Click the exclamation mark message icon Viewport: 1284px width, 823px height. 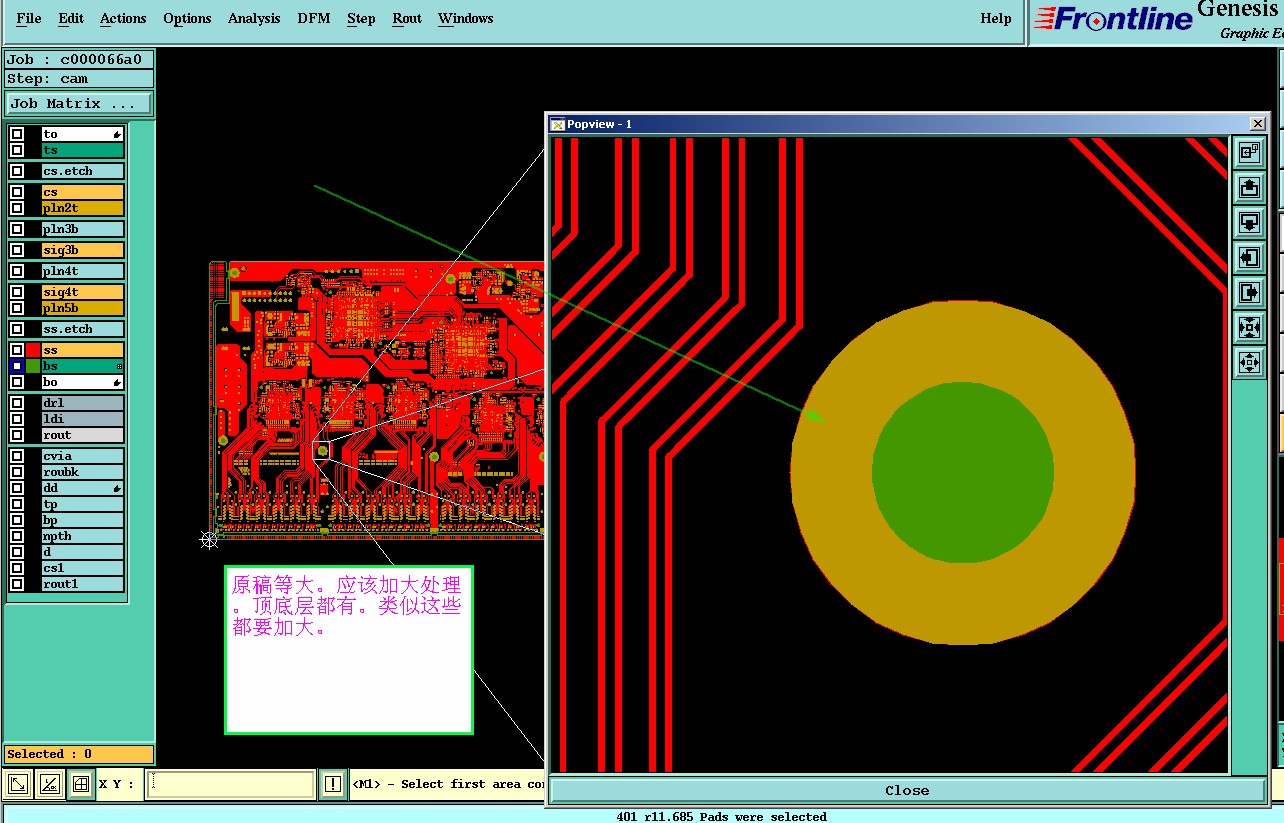tap(333, 785)
